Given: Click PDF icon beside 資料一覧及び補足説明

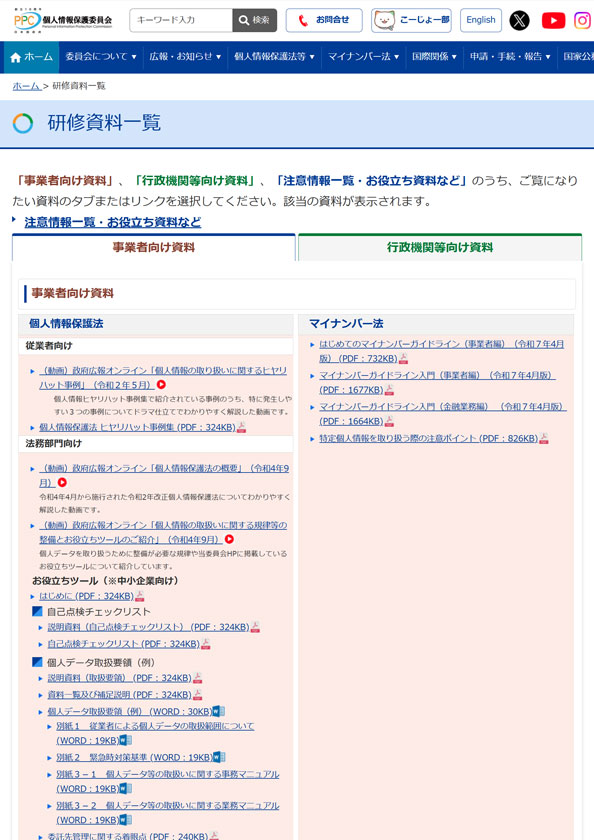Looking at the screenshot, I should (x=198, y=695).
